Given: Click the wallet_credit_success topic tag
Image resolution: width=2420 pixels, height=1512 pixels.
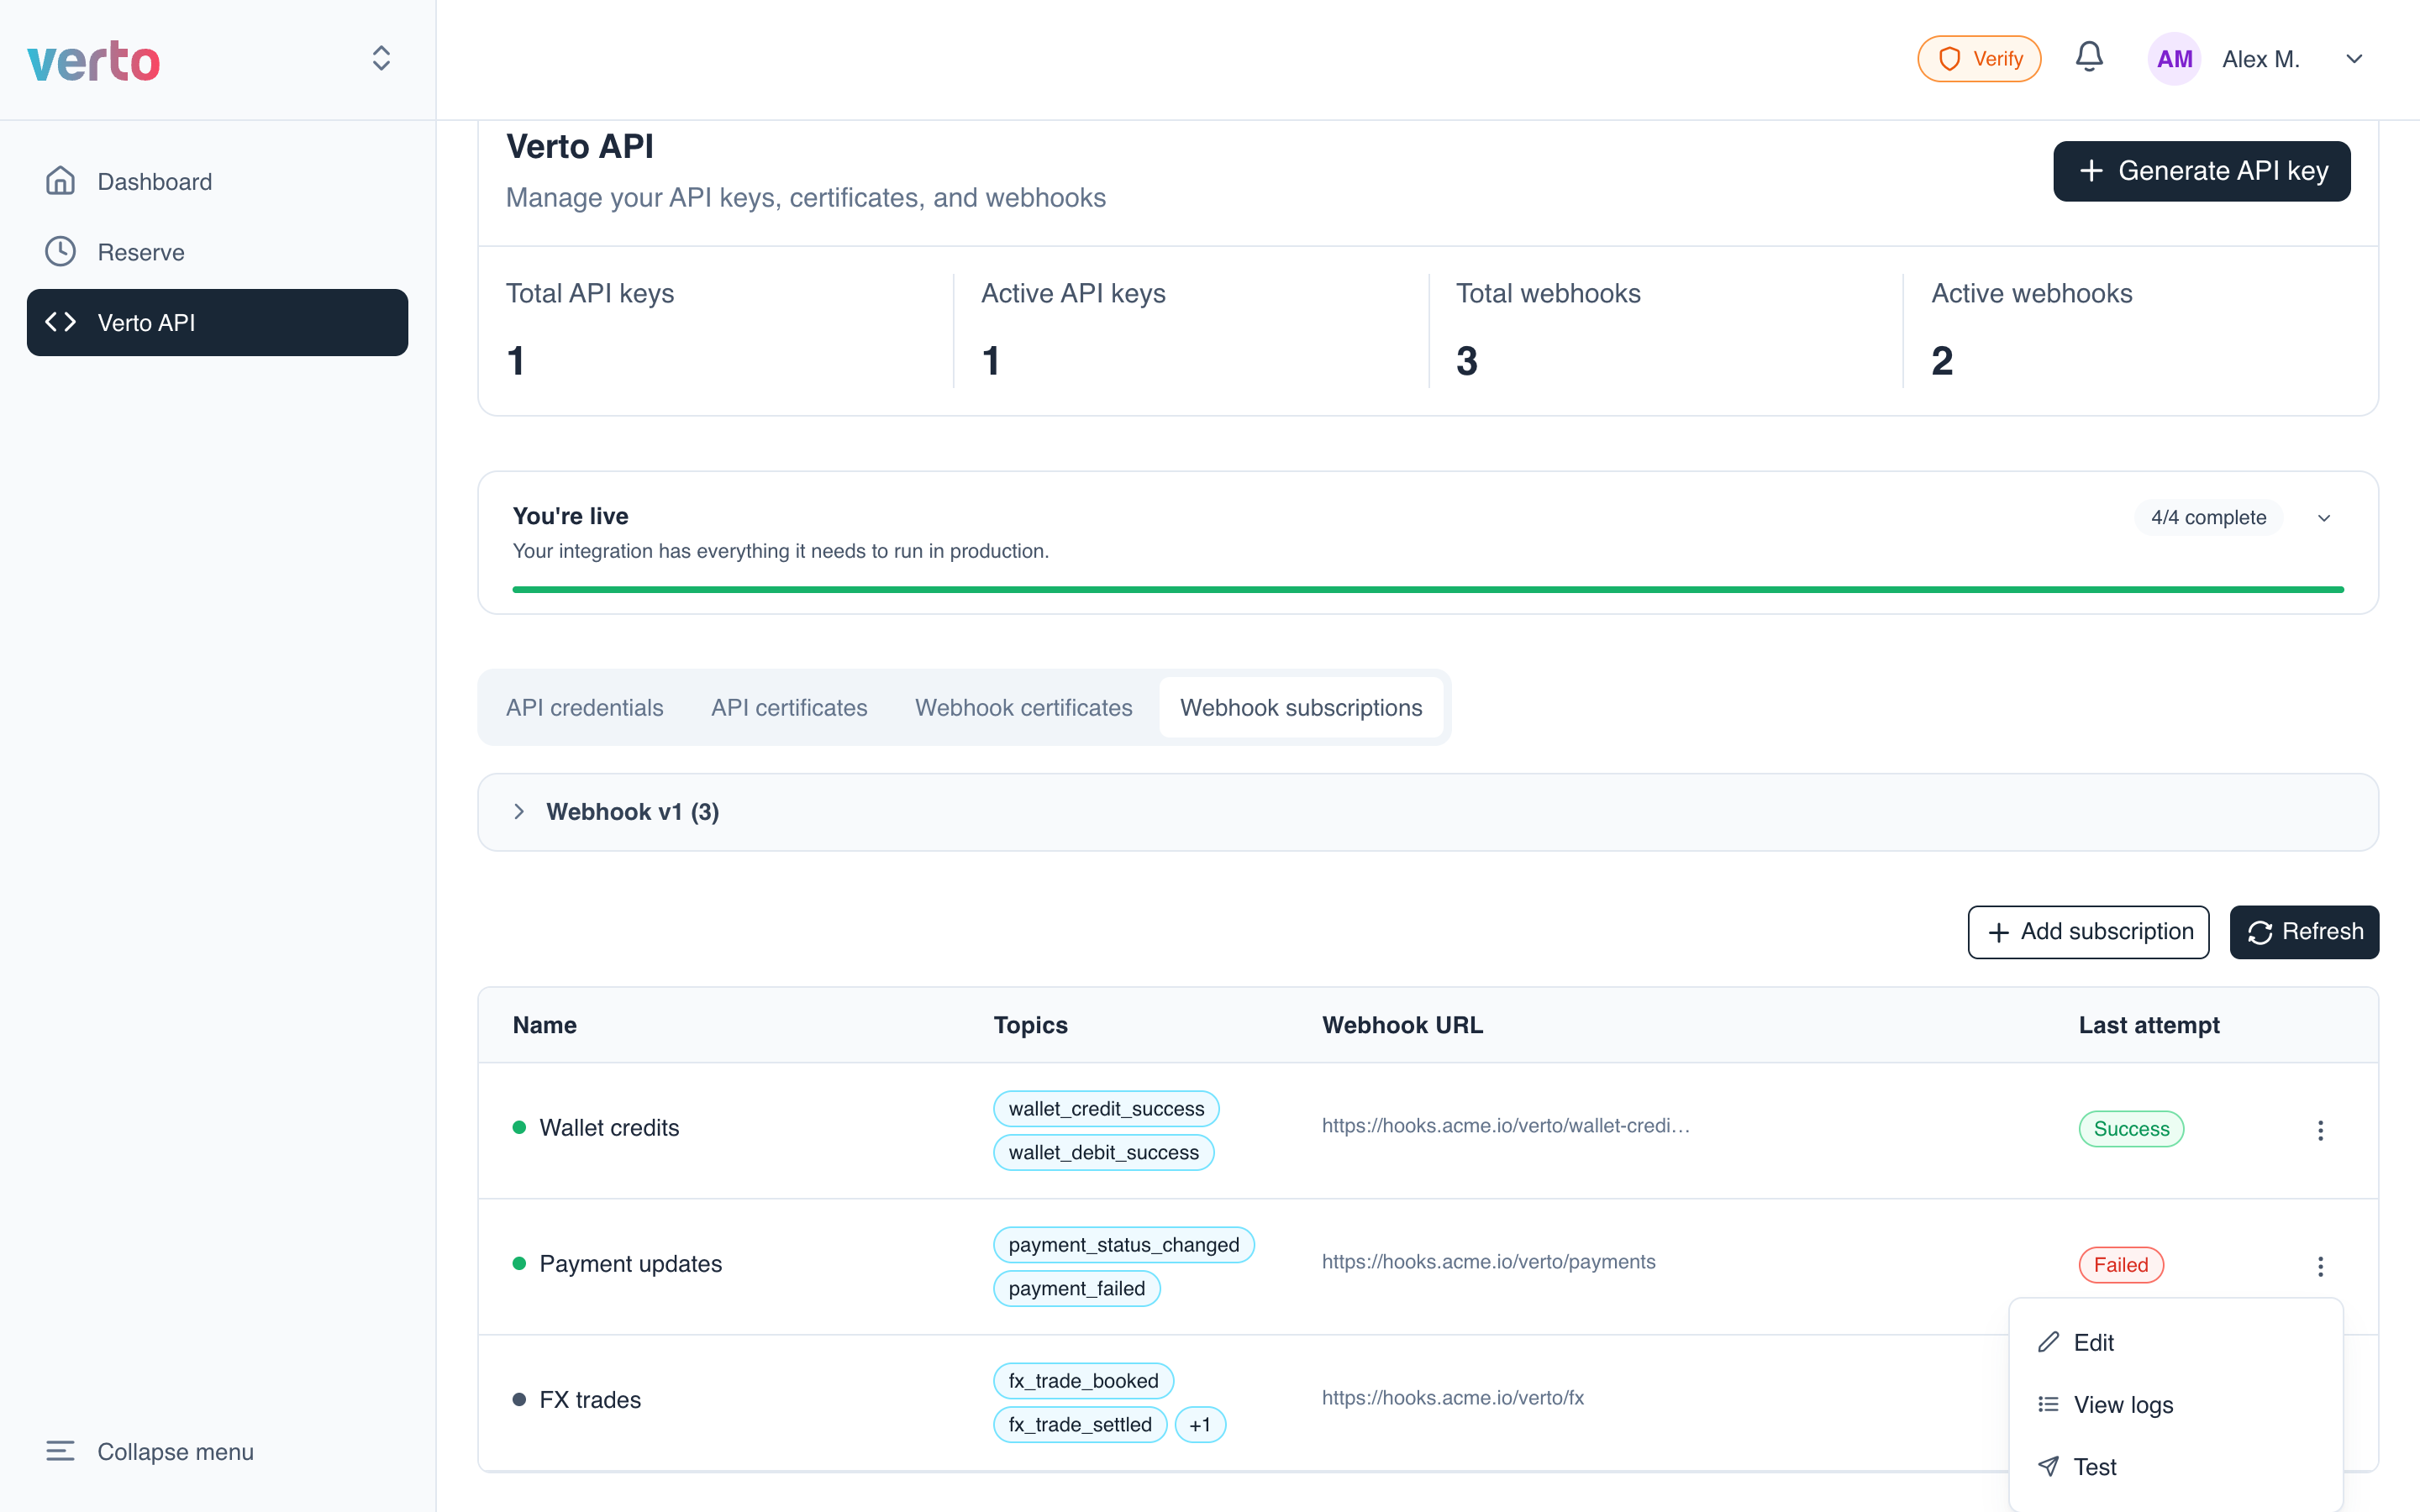Looking at the screenshot, I should coord(1106,1109).
